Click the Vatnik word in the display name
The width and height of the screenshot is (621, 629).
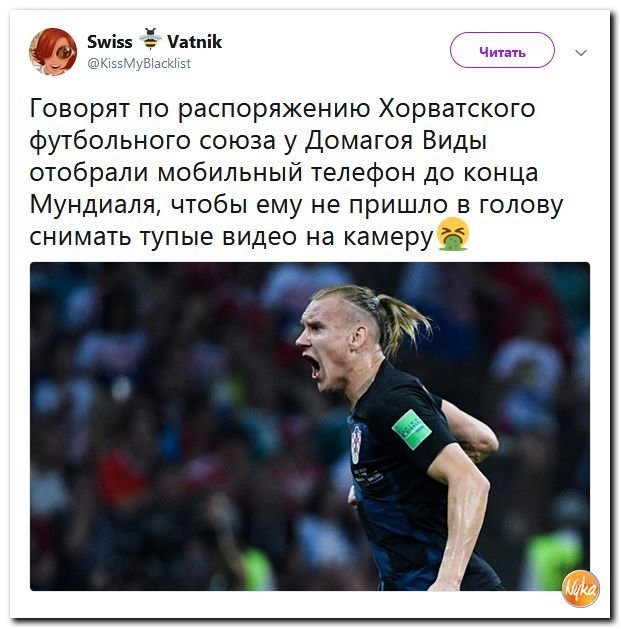(194, 41)
